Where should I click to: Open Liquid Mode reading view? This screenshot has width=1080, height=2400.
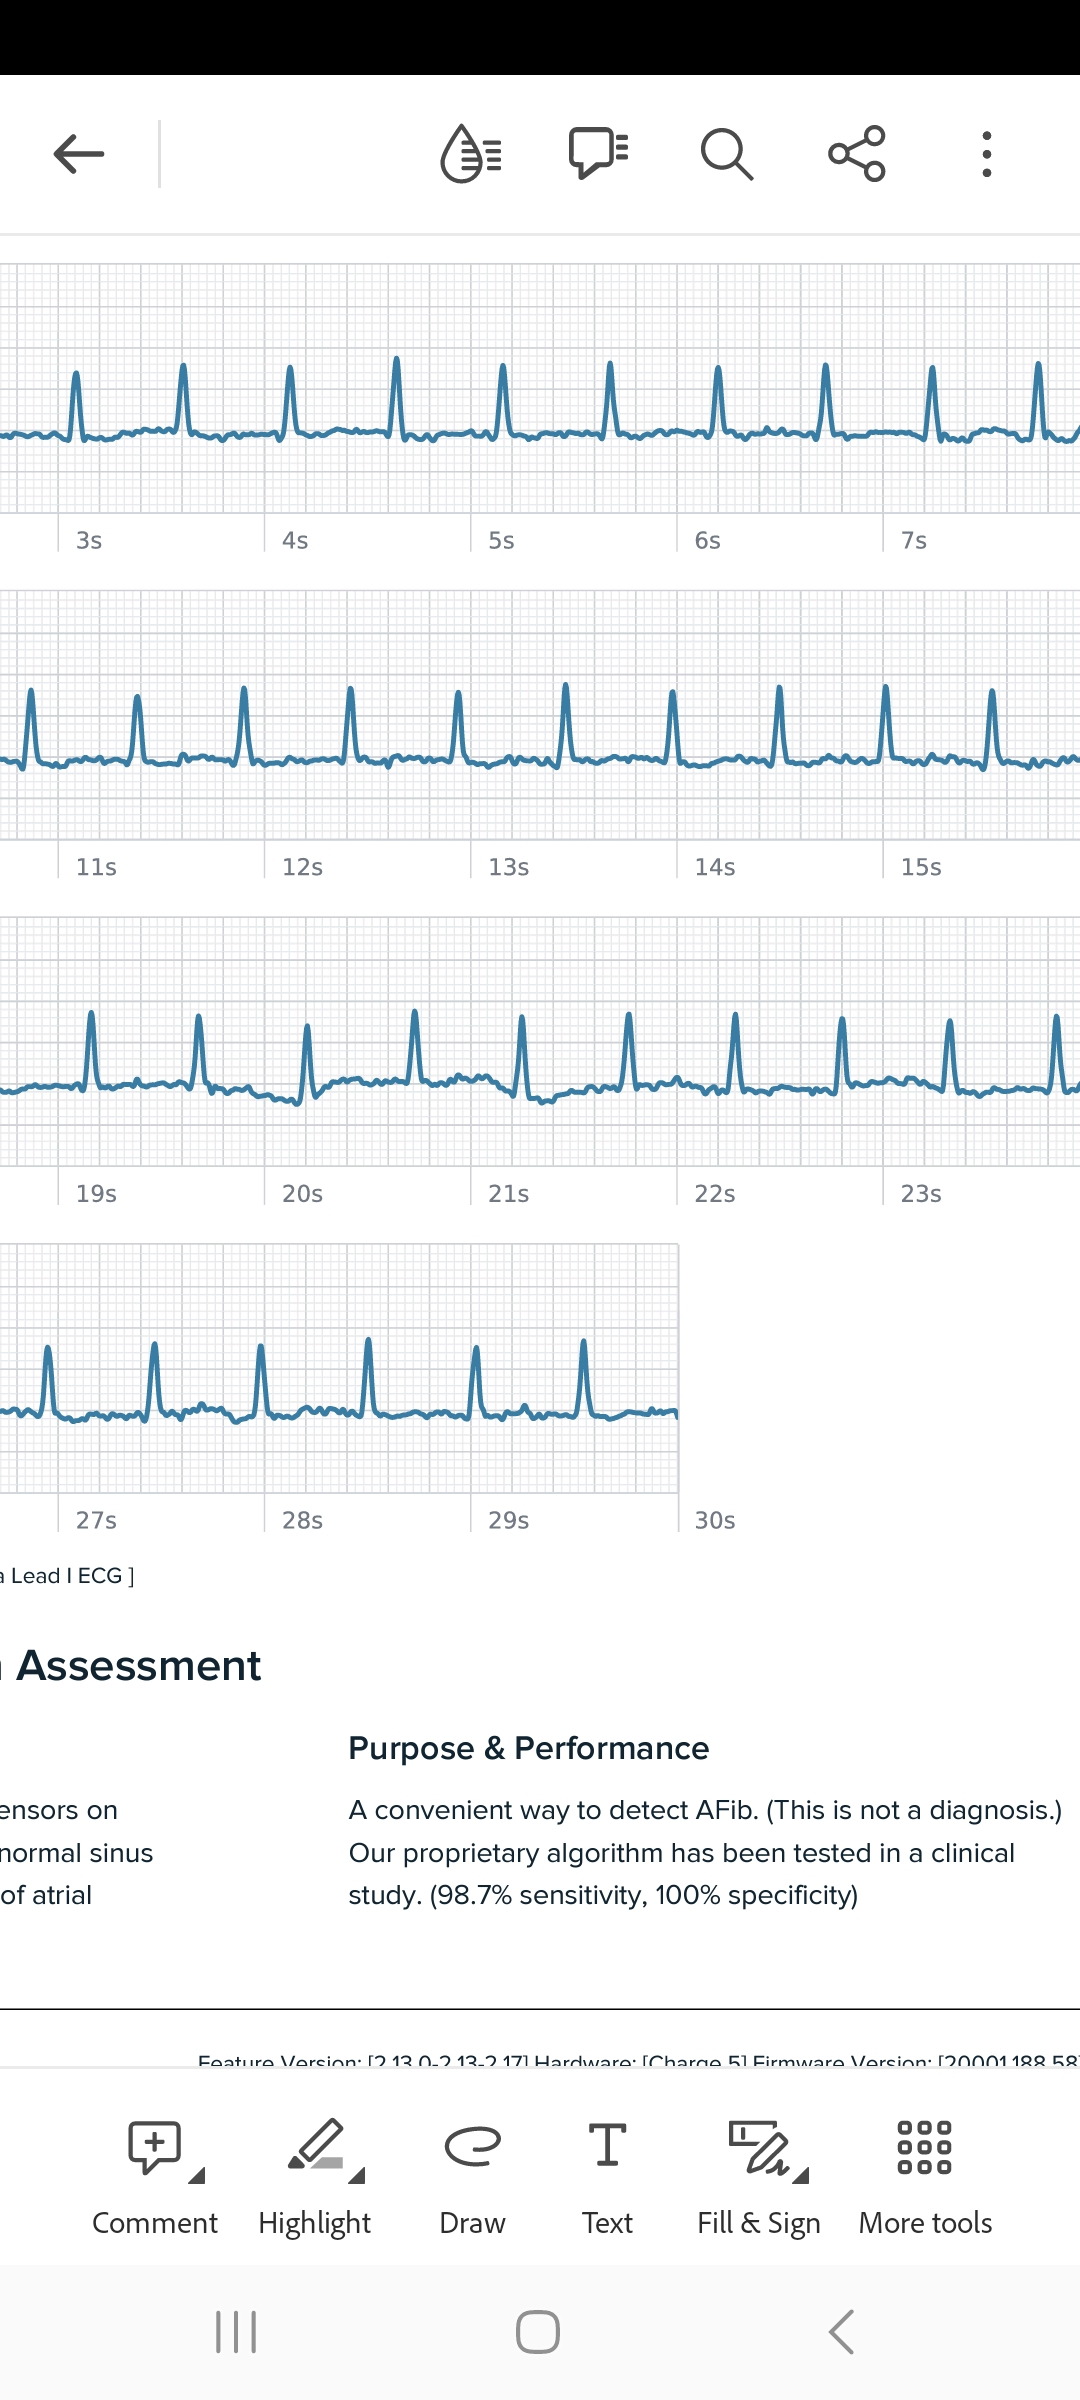470,154
